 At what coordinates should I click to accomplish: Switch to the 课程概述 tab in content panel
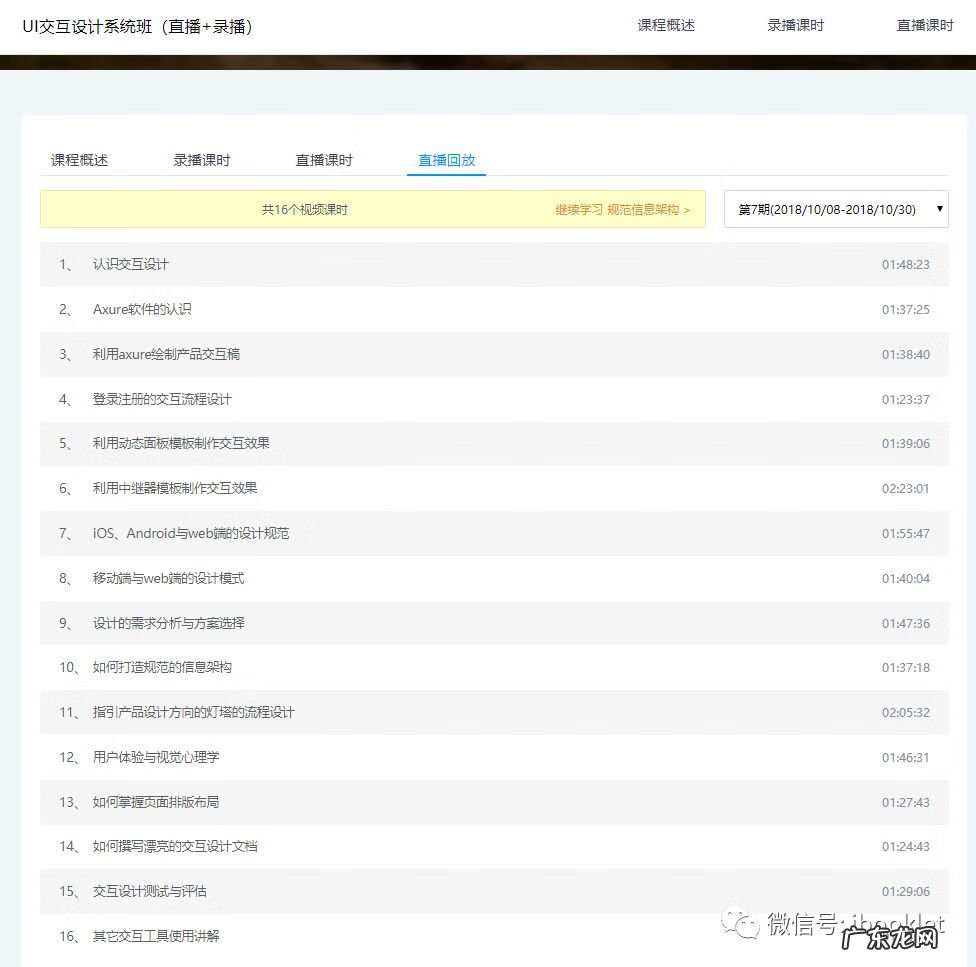tap(79, 161)
